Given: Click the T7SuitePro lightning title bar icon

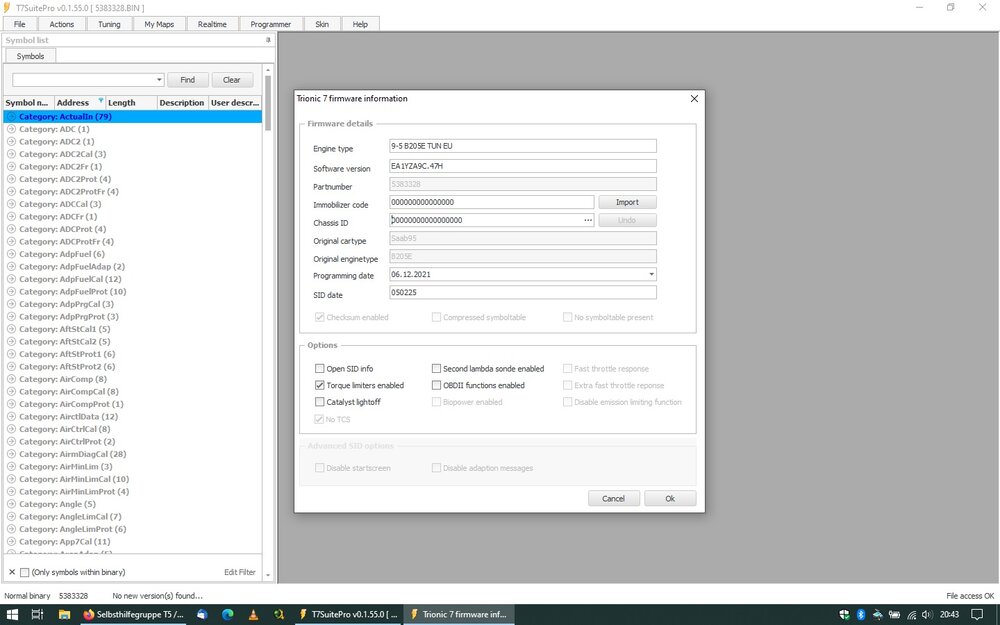Looking at the screenshot, I should coord(6,8).
